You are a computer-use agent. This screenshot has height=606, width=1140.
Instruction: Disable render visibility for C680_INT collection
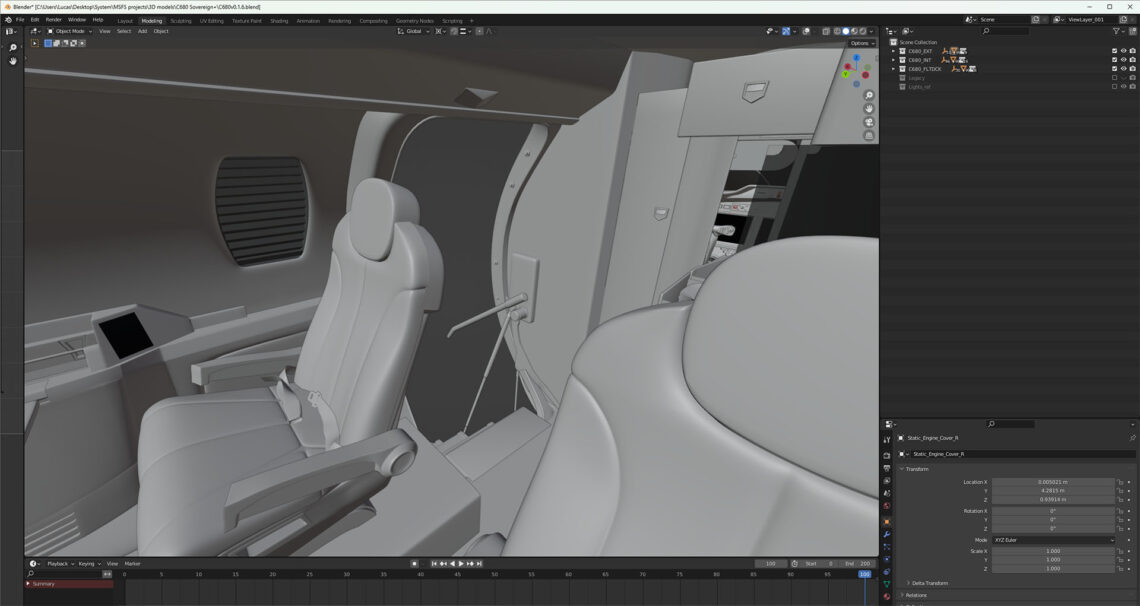pyautogui.click(x=1132, y=60)
